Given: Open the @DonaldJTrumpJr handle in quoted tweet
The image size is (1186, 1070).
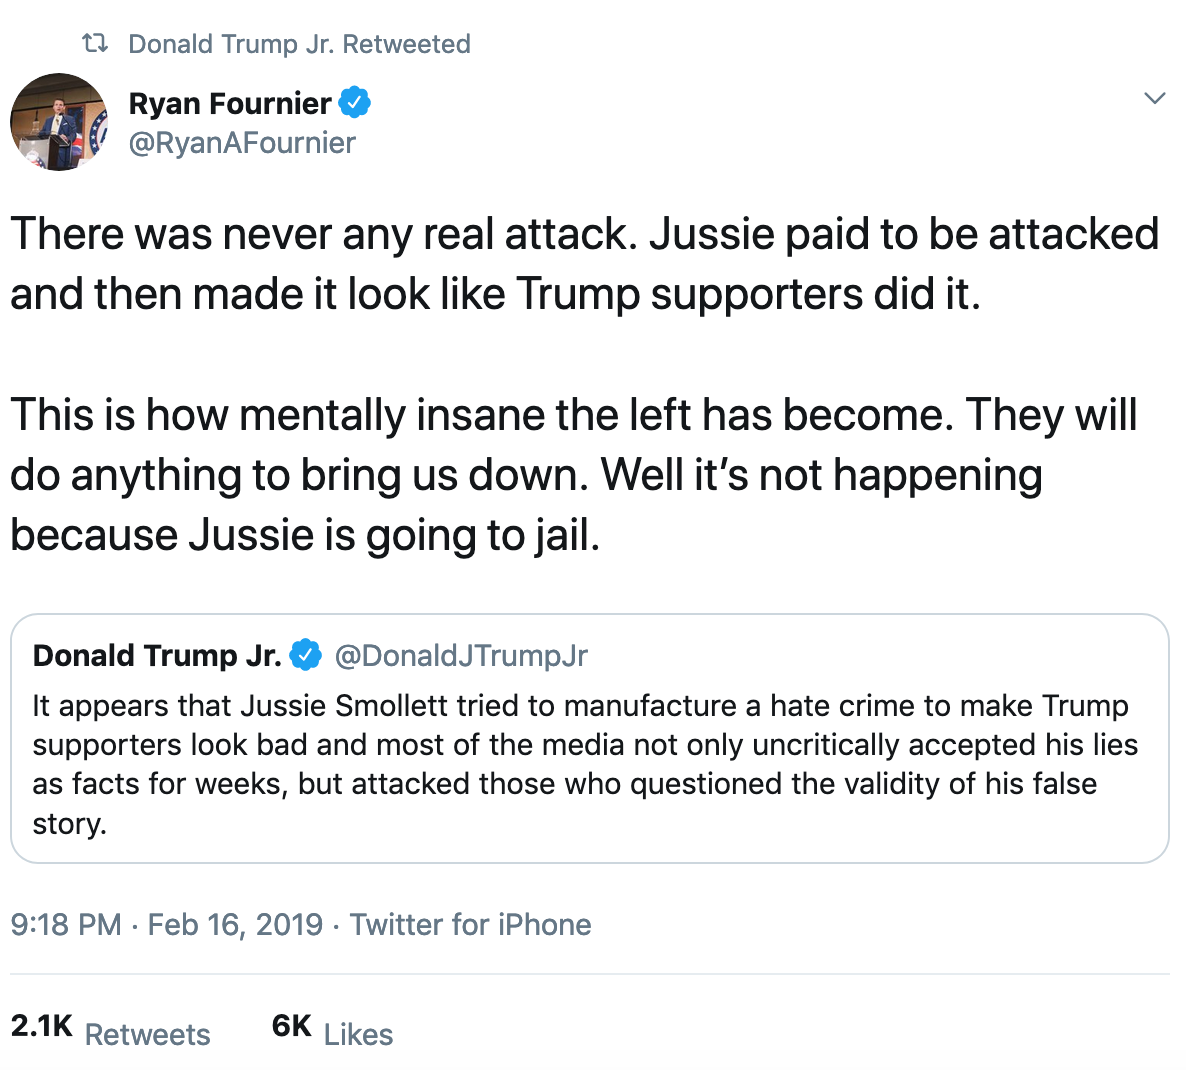Looking at the screenshot, I should [x=461, y=655].
